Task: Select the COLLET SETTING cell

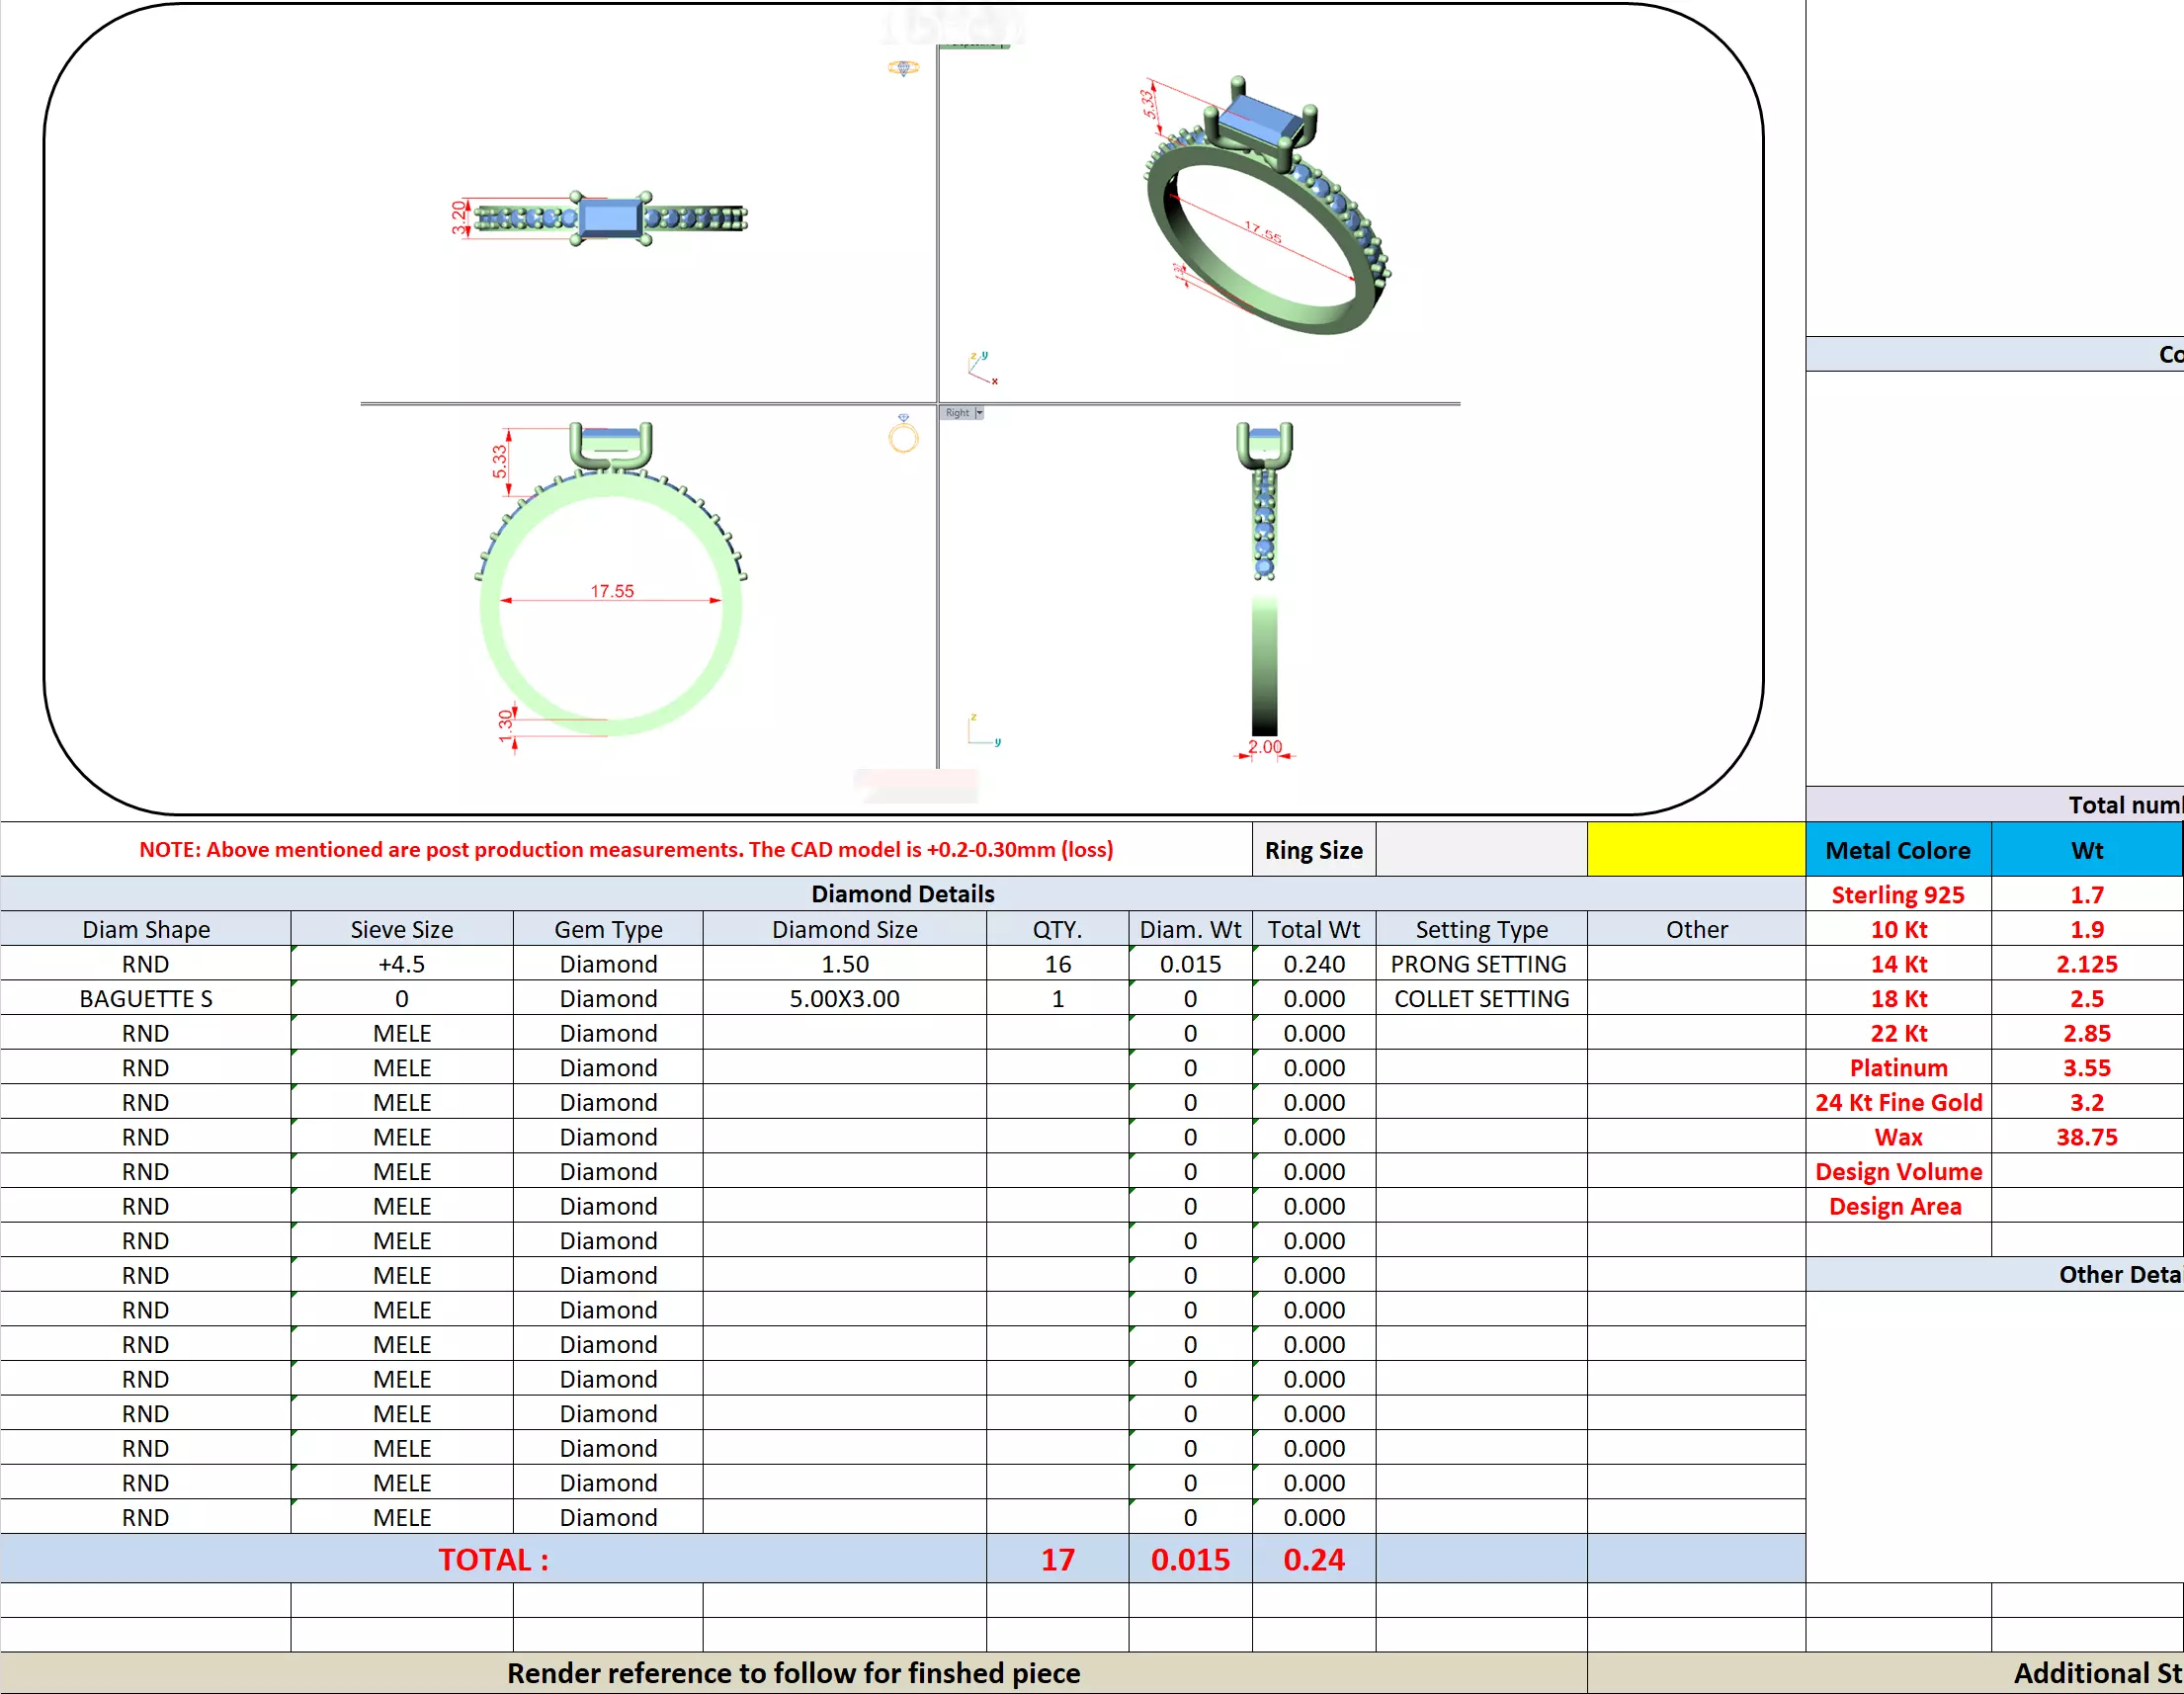Action: point(1481,999)
